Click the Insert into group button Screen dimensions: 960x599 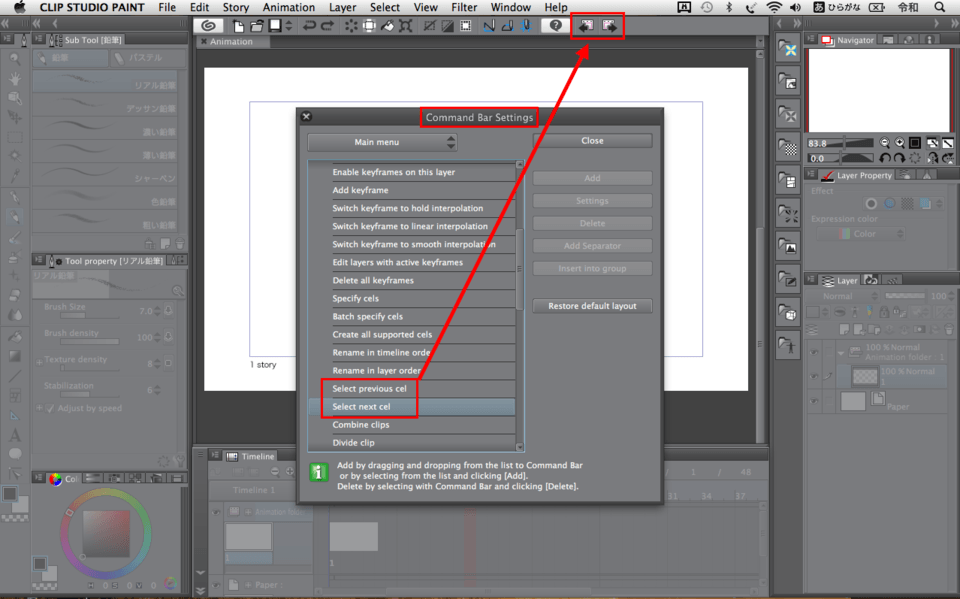[x=592, y=268]
